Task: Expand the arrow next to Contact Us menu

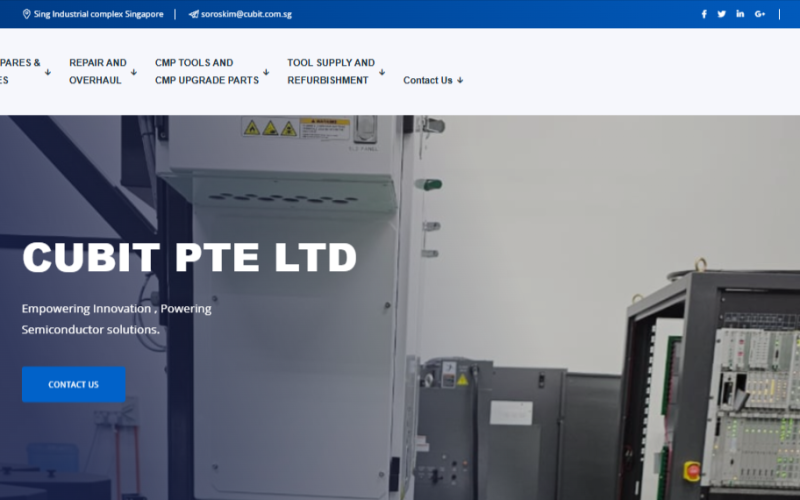Action: tap(460, 81)
